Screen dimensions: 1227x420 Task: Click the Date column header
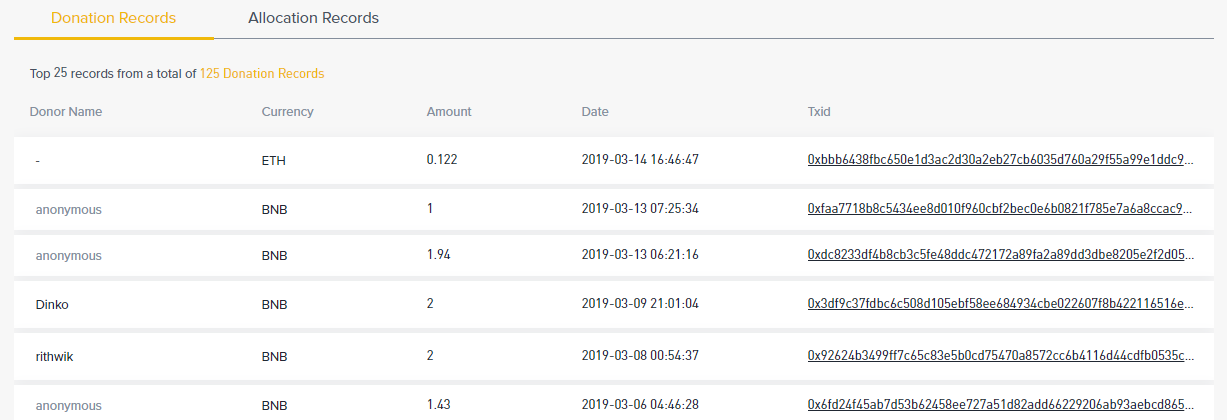595,112
